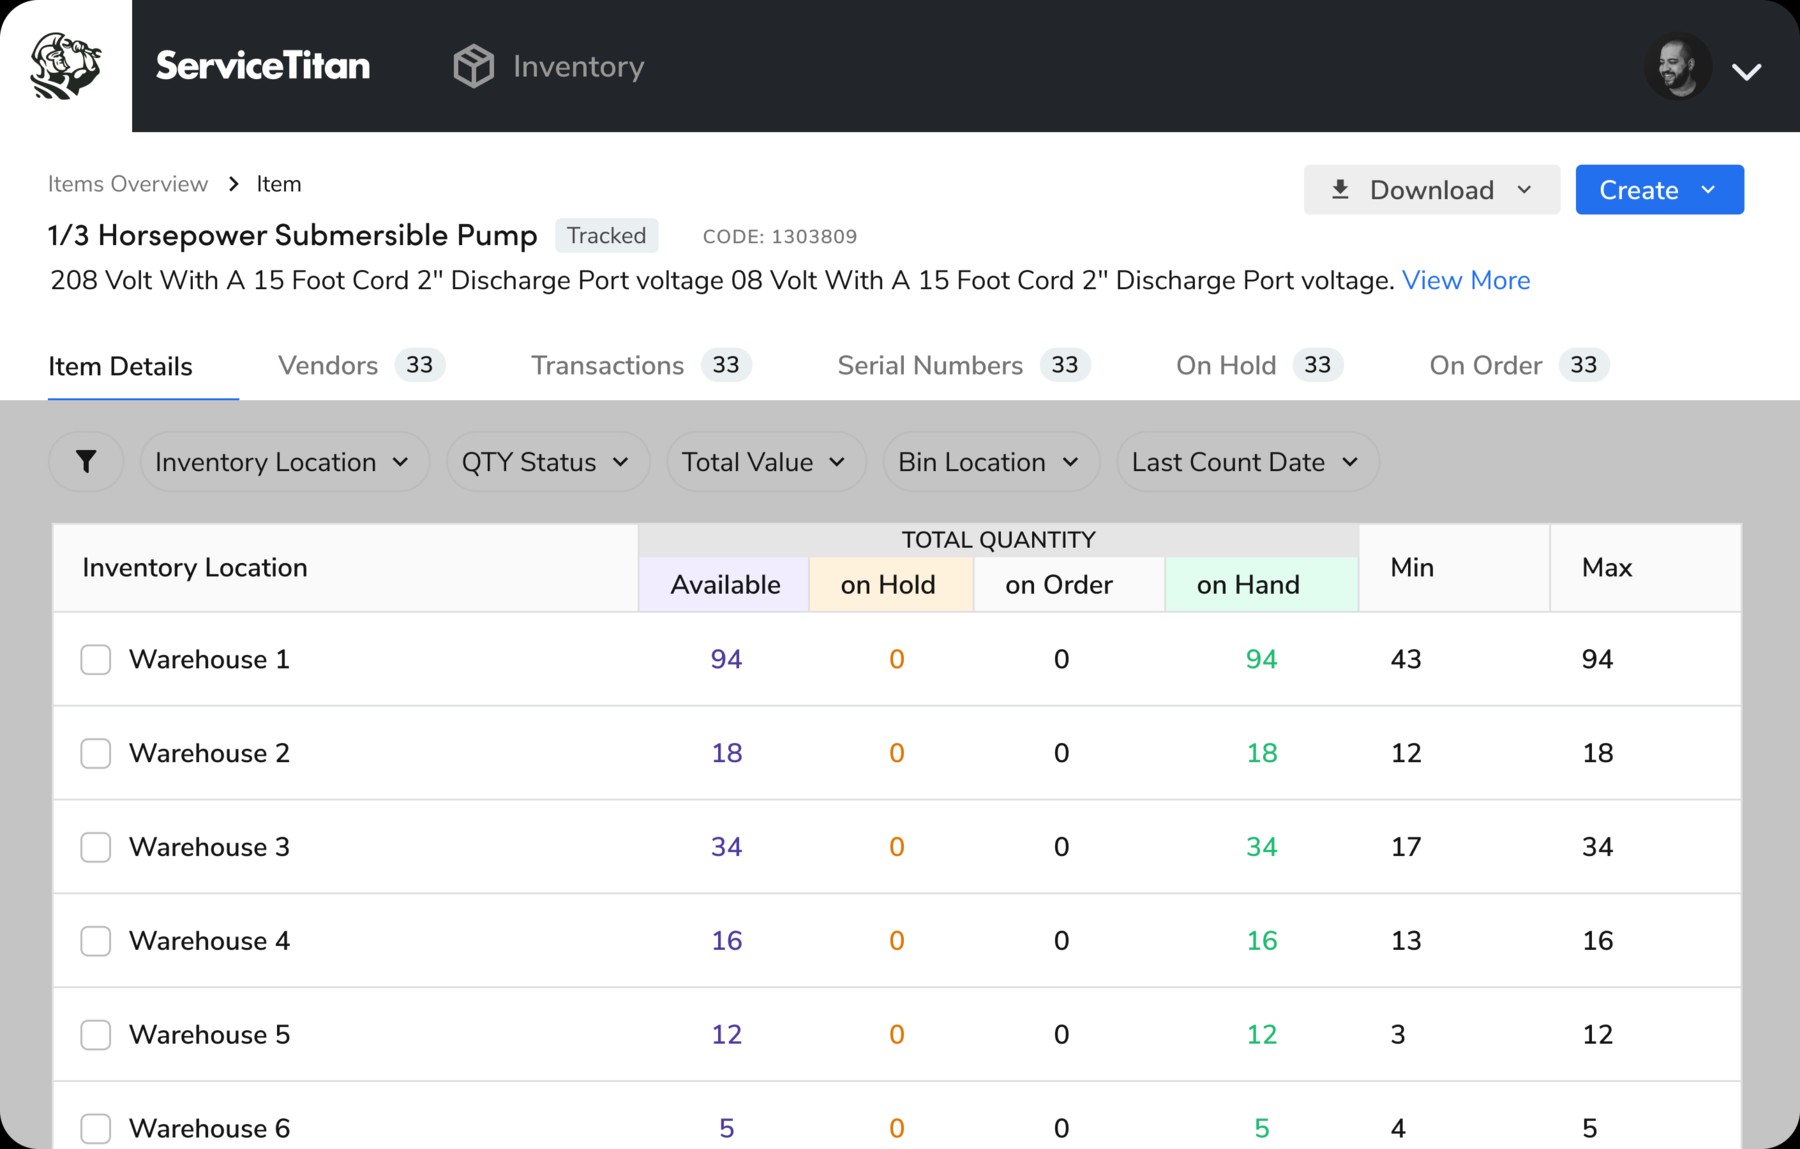Expand the account menu chevron
Screen dimensions: 1800x1149
click(x=1746, y=71)
